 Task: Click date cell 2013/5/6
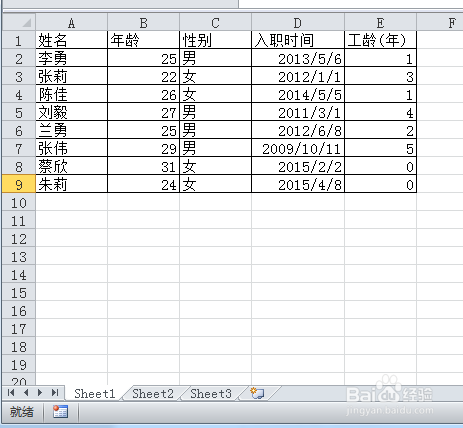click(x=298, y=58)
